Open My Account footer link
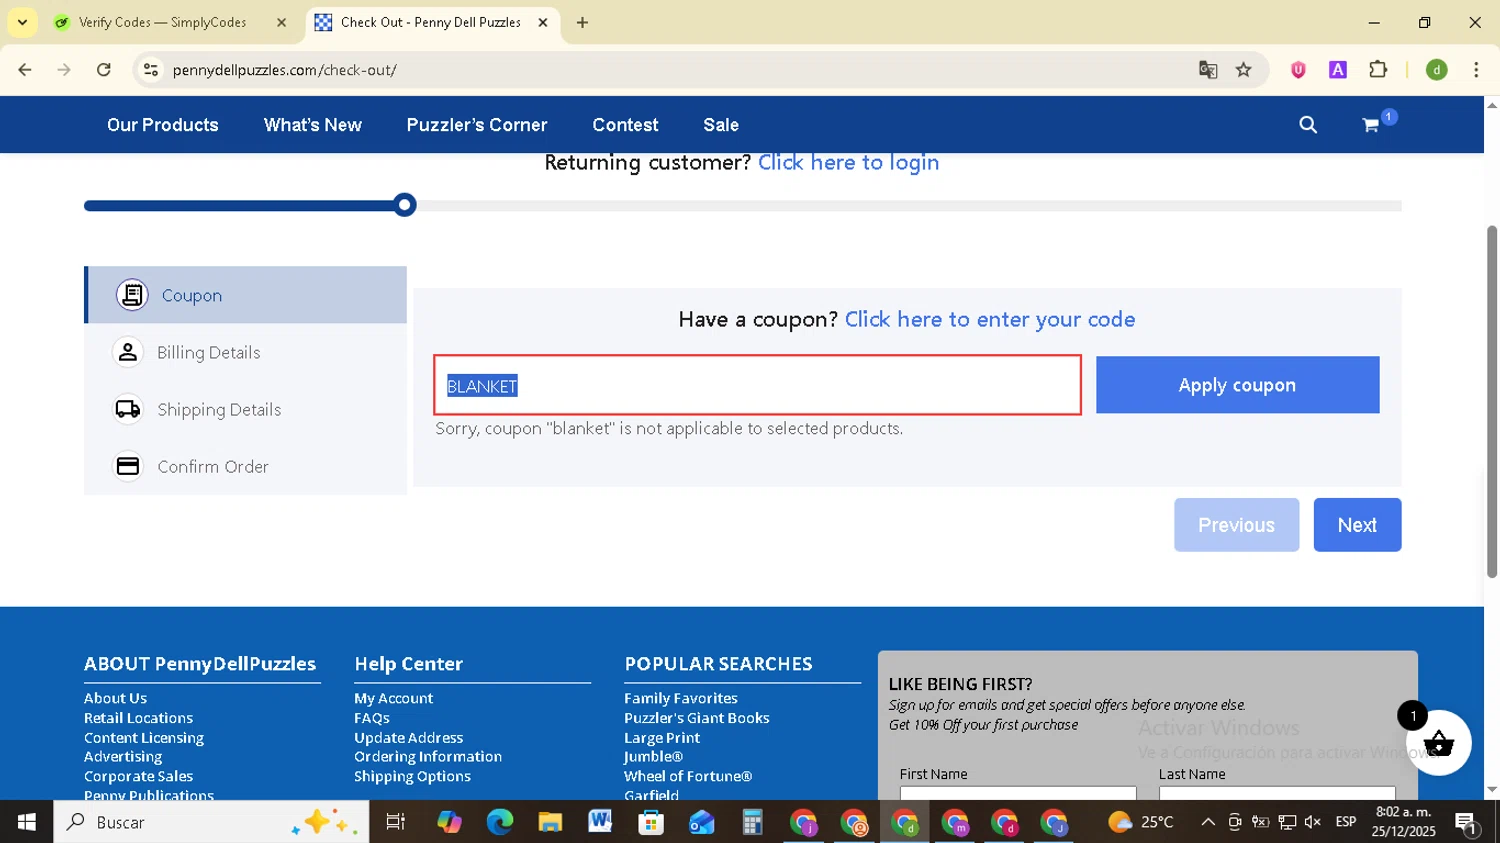Screen dimensions: 1500x843 pyautogui.click(x=393, y=698)
